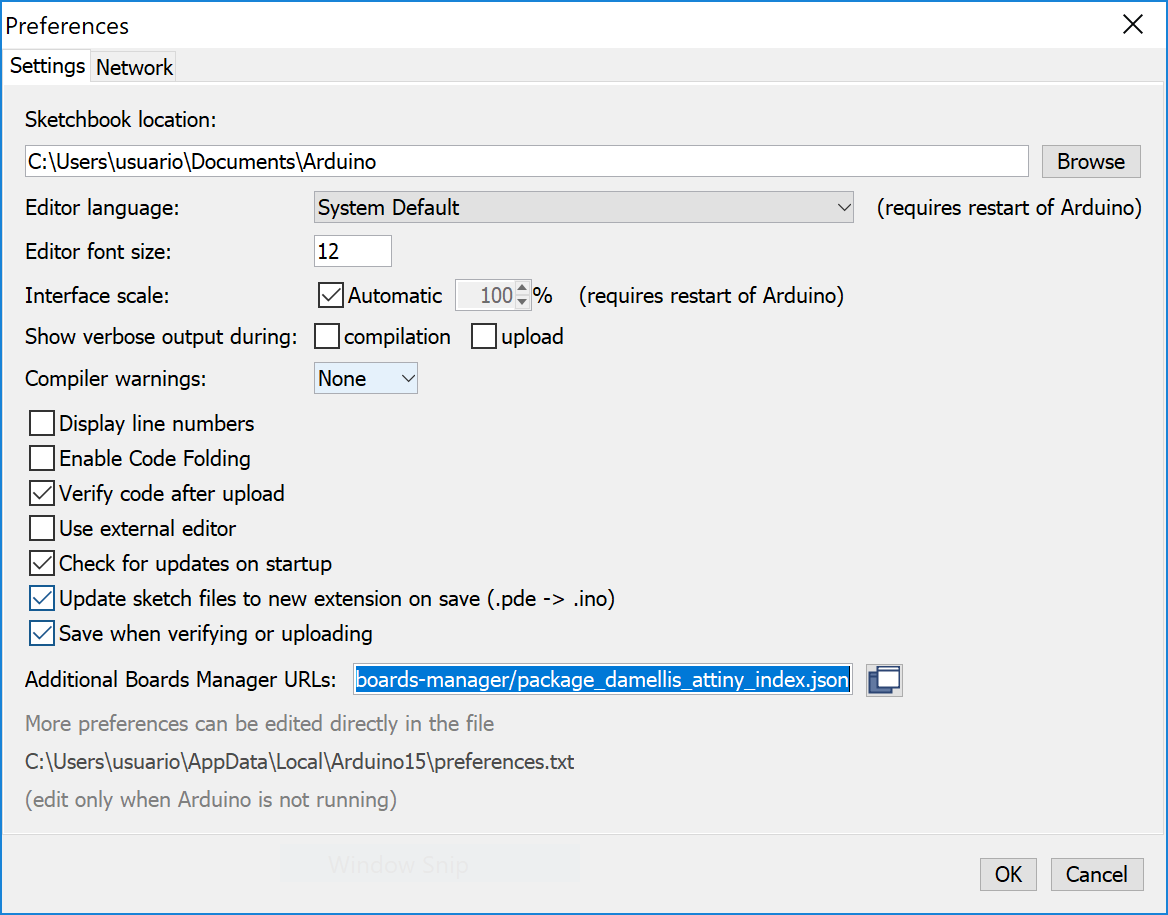The height and width of the screenshot is (915, 1168).
Task: Enable Use external editor option
Action: pos(42,529)
